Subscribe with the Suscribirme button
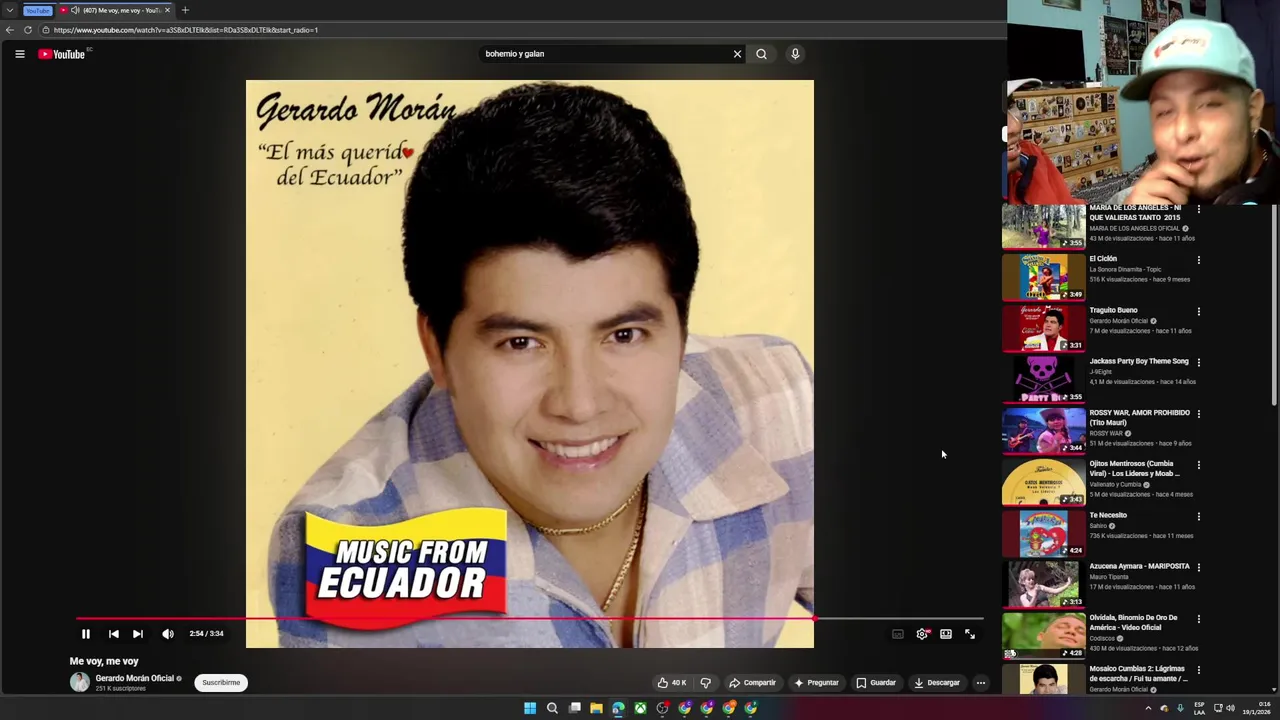The width and height of the screenshot is (1280, 720). [221, 683]
